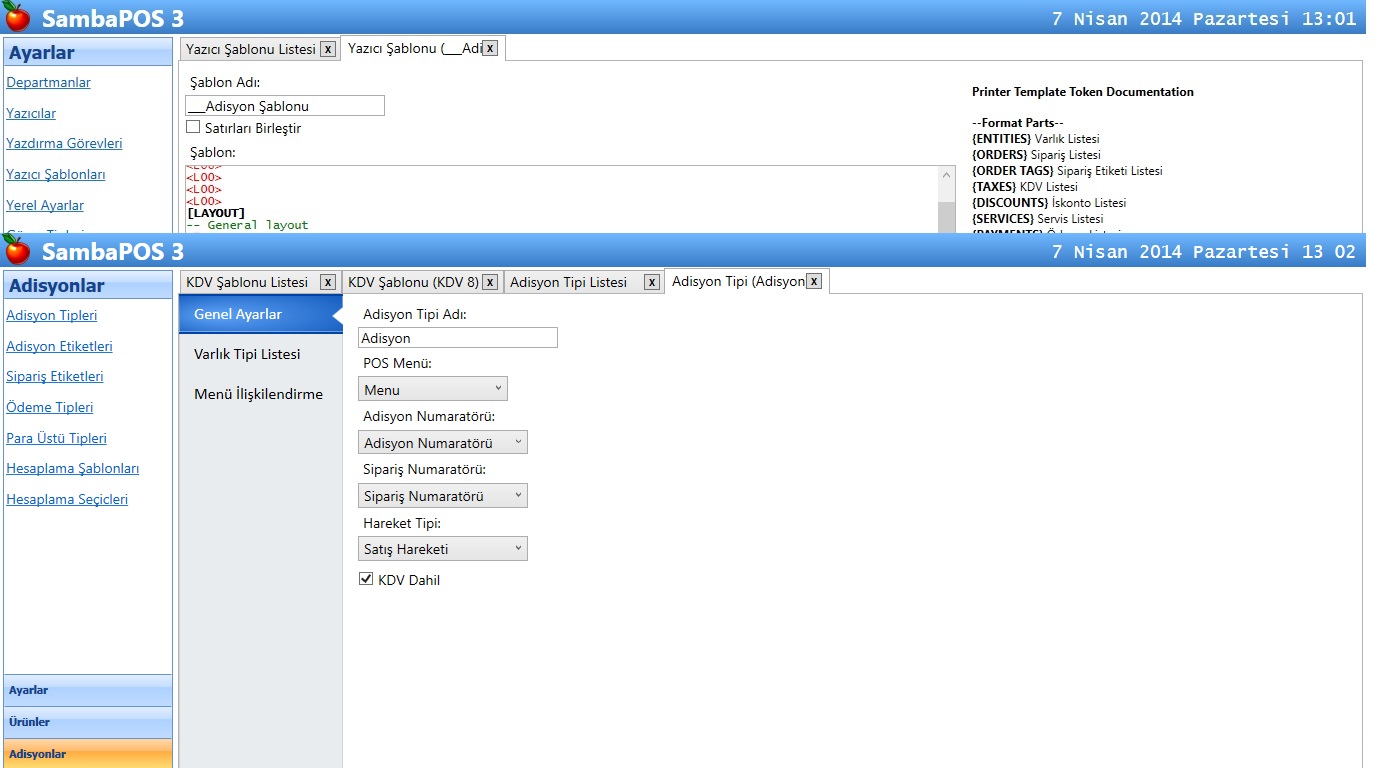This screenshot has width=1380, height=768.
Task: Open the Sipariş Numaratörü dropdown
Action: coord(442,495)
